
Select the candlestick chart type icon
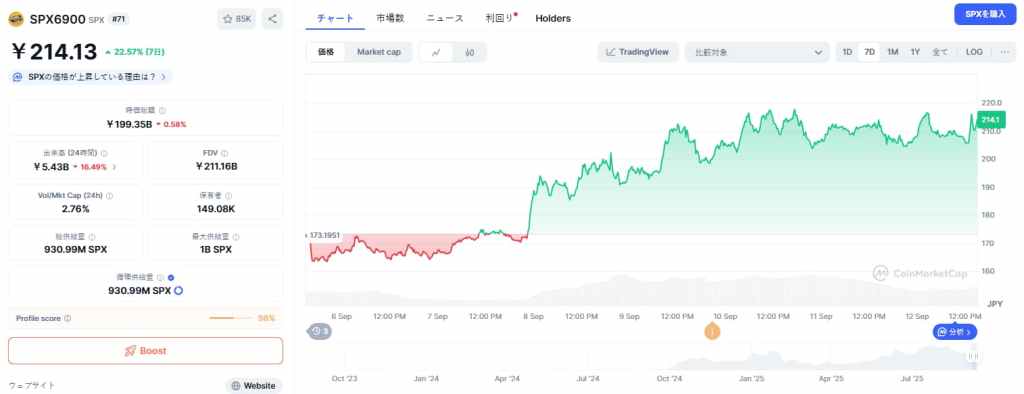click(x=470, y=52)
